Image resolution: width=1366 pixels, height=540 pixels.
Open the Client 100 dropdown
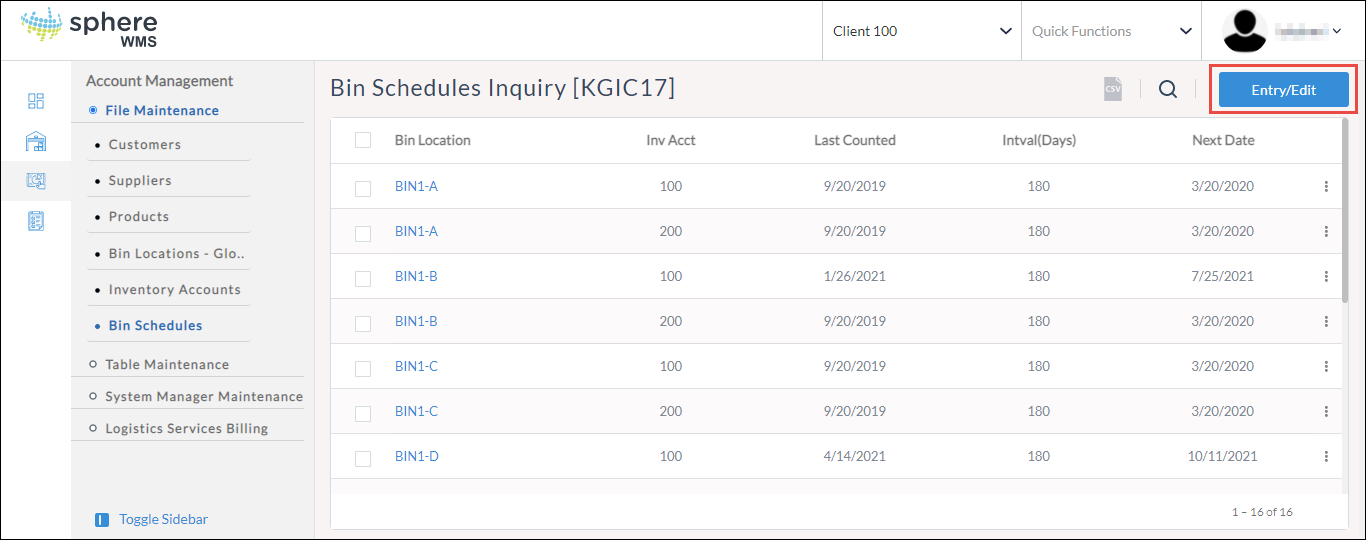click(x=921, y=31)
